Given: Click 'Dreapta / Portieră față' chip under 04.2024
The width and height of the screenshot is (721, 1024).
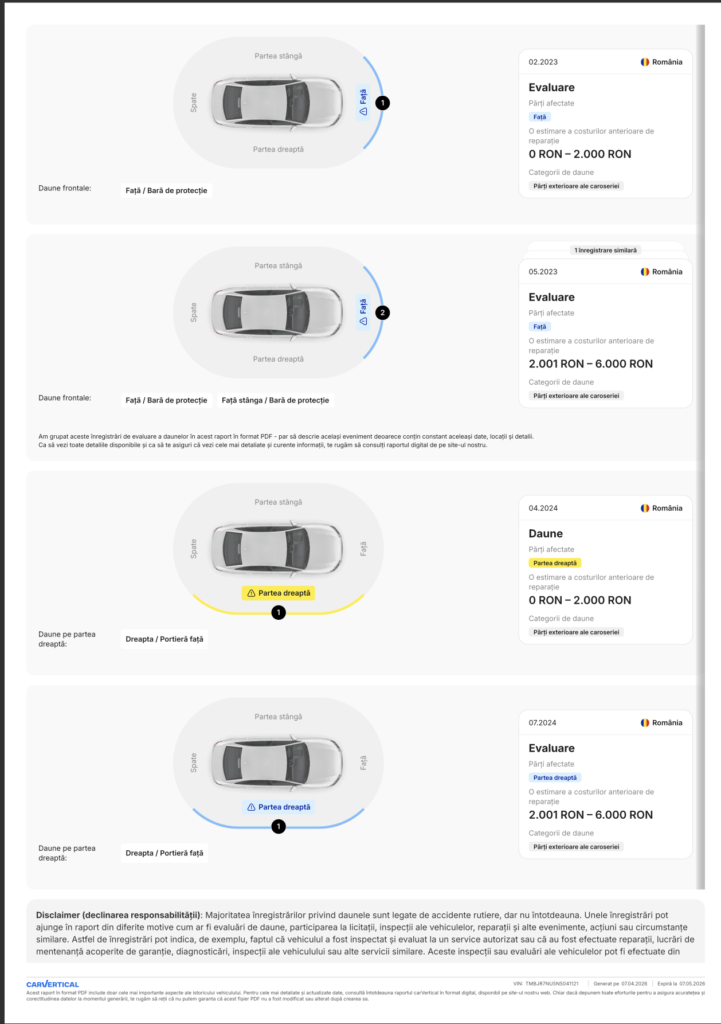Looking at the screenshot, I should (165, 639).
